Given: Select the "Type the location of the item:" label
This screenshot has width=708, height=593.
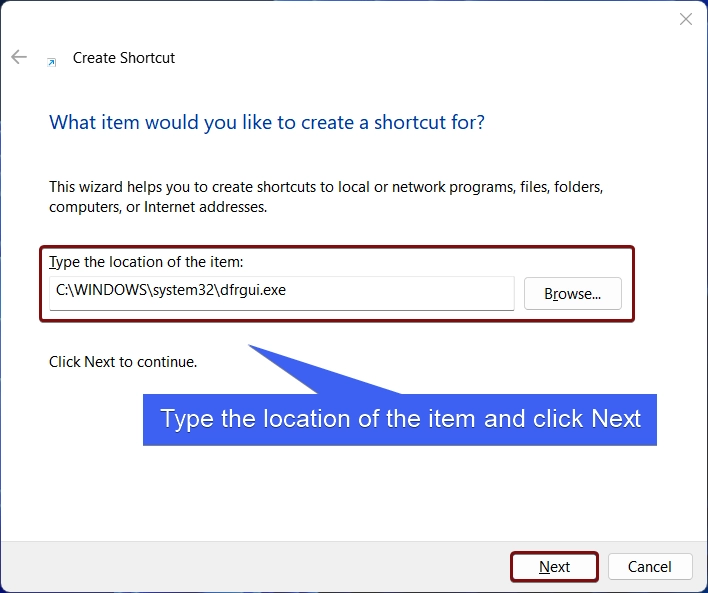Looking at the screenshot, I should [146, 262].
